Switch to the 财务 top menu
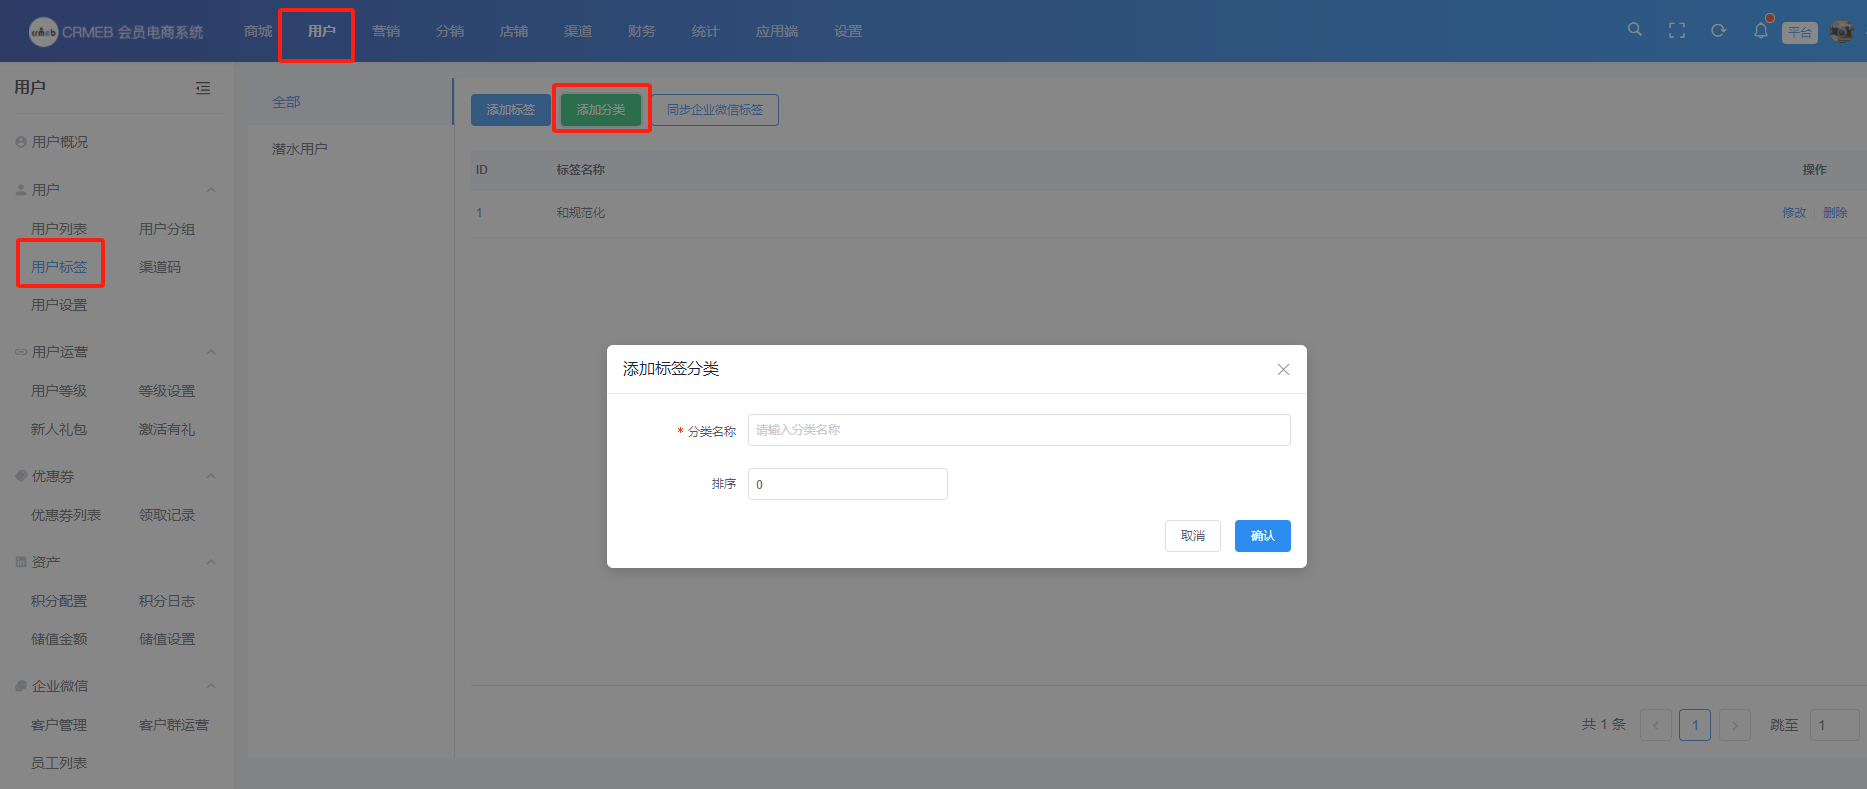The height and width of the screenshot is (789, 1867). (642, 31)
